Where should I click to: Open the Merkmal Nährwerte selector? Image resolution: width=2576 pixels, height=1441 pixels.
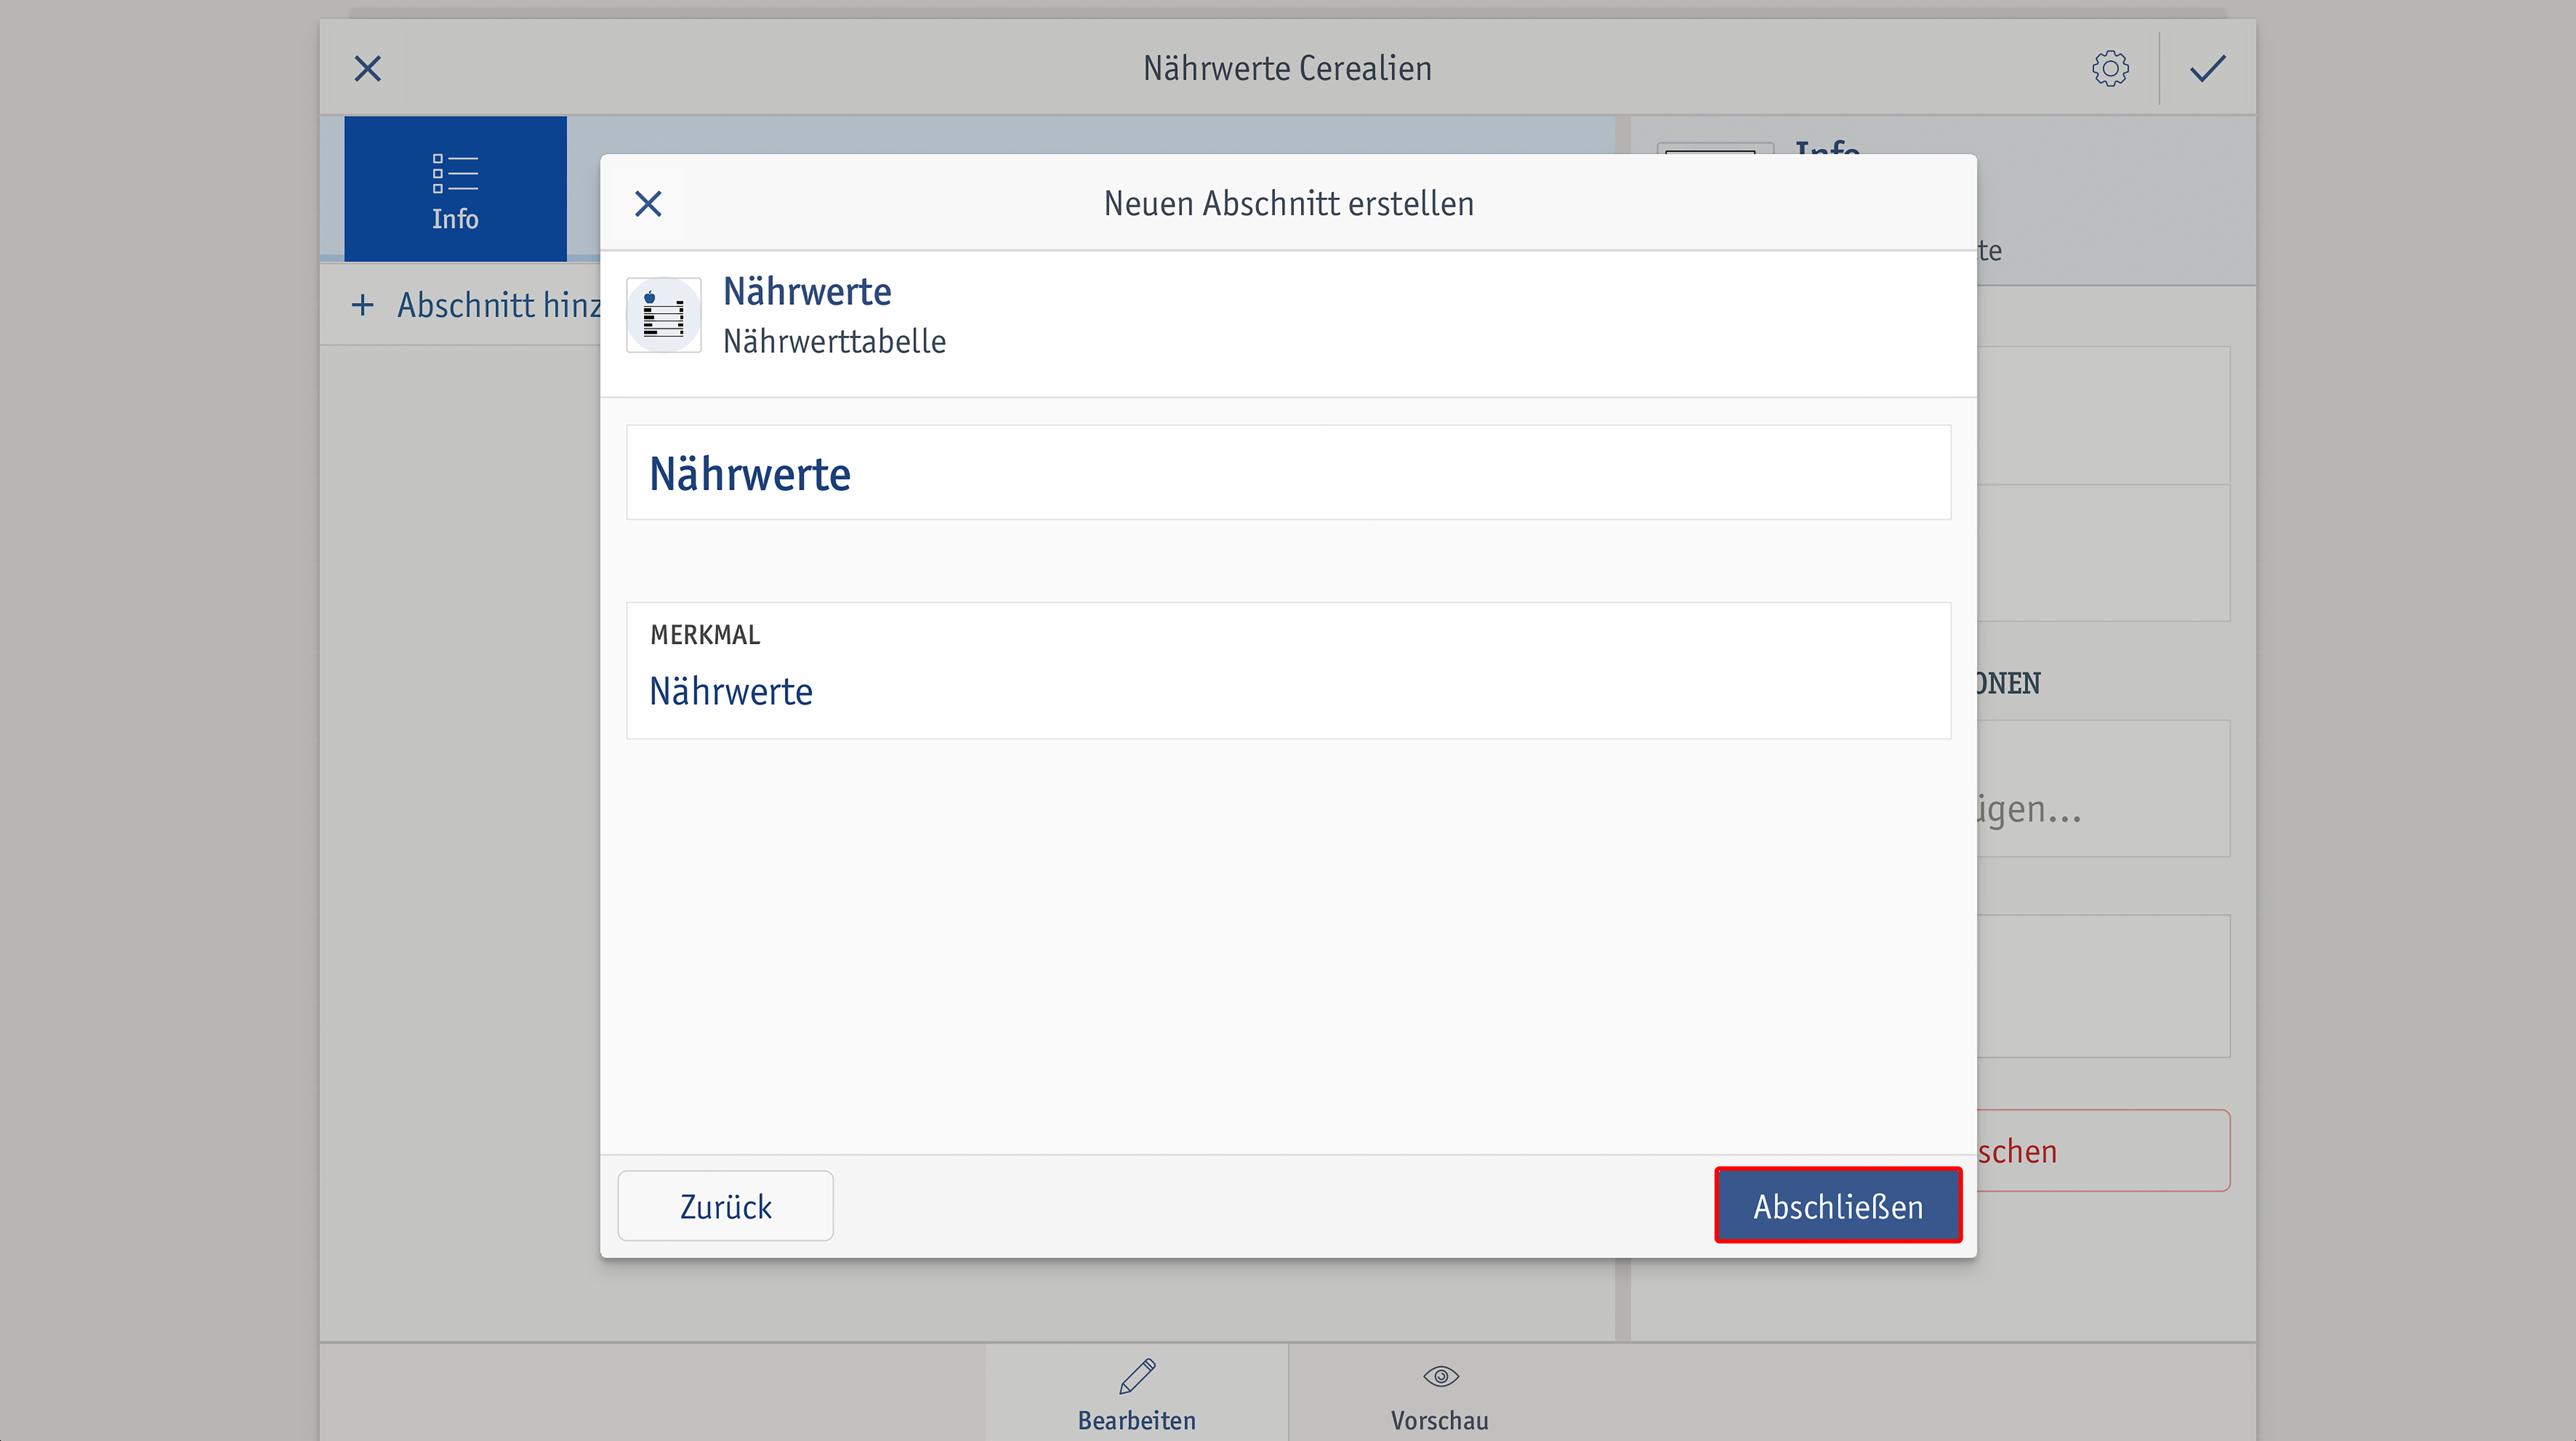click(x=1288, y=670)
